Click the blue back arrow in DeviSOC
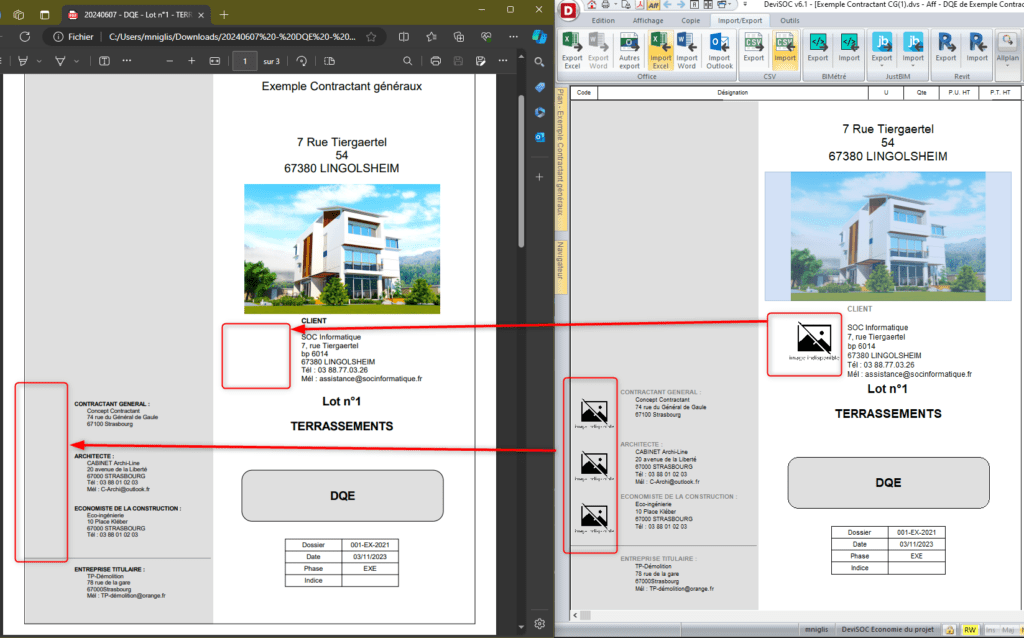Image resolution: width=1024 pixels, height=638 pixels. click(667, 5)
